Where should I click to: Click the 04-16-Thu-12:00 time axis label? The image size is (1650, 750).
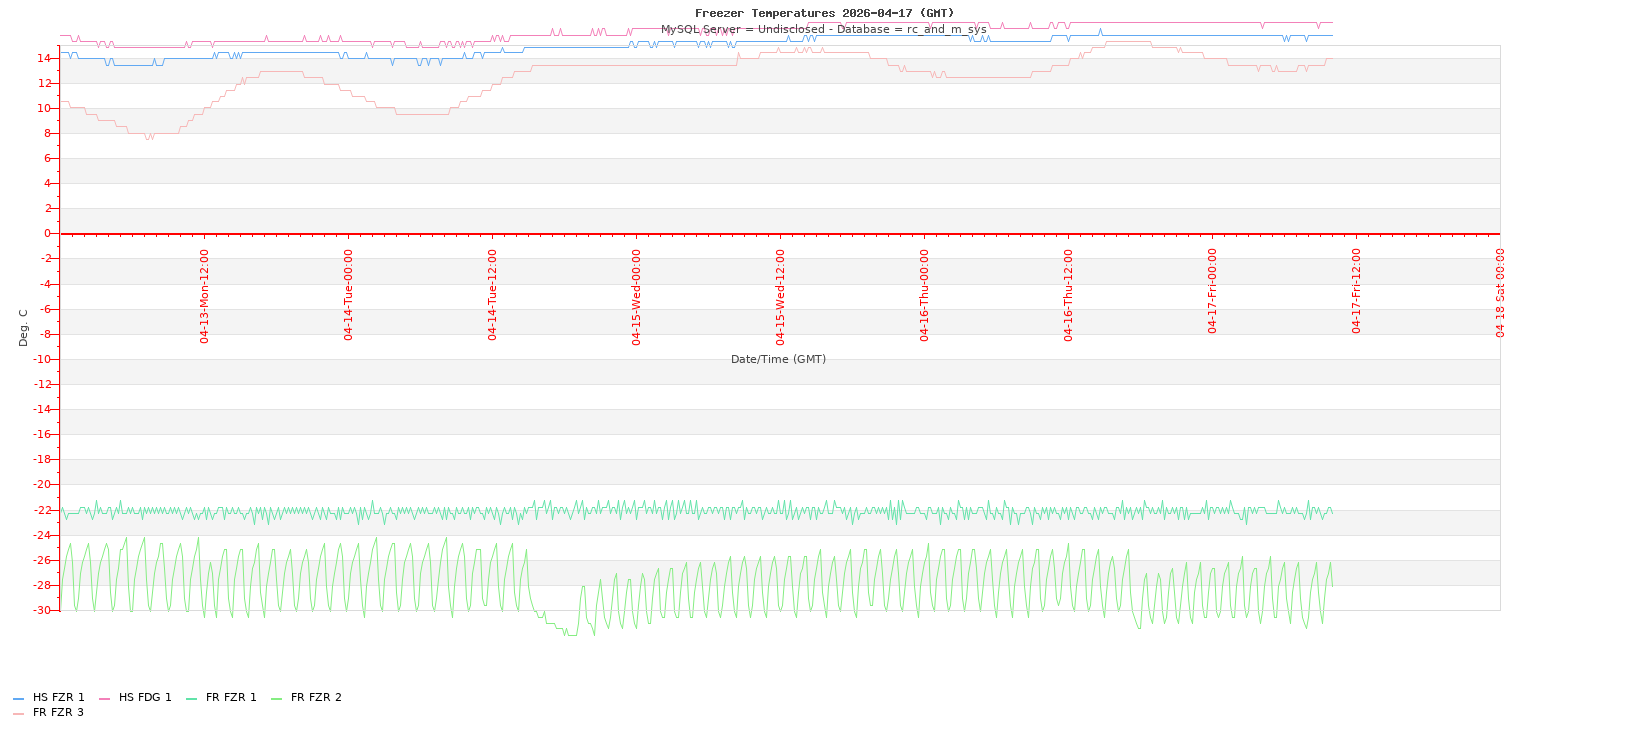1069,296
